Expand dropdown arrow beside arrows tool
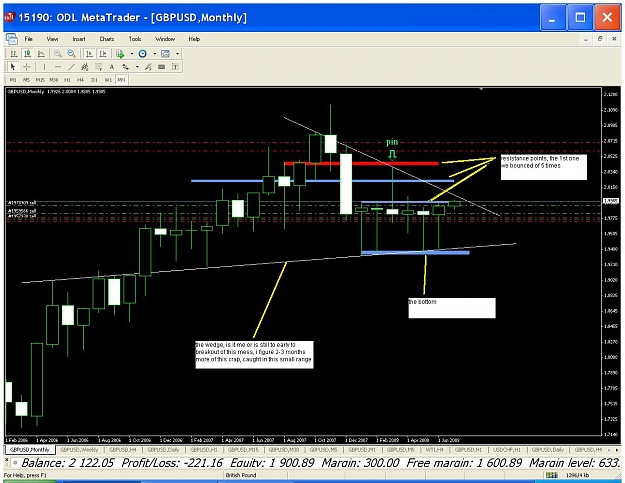This screenshot has height=483, width=625. [x=137, y=67]
